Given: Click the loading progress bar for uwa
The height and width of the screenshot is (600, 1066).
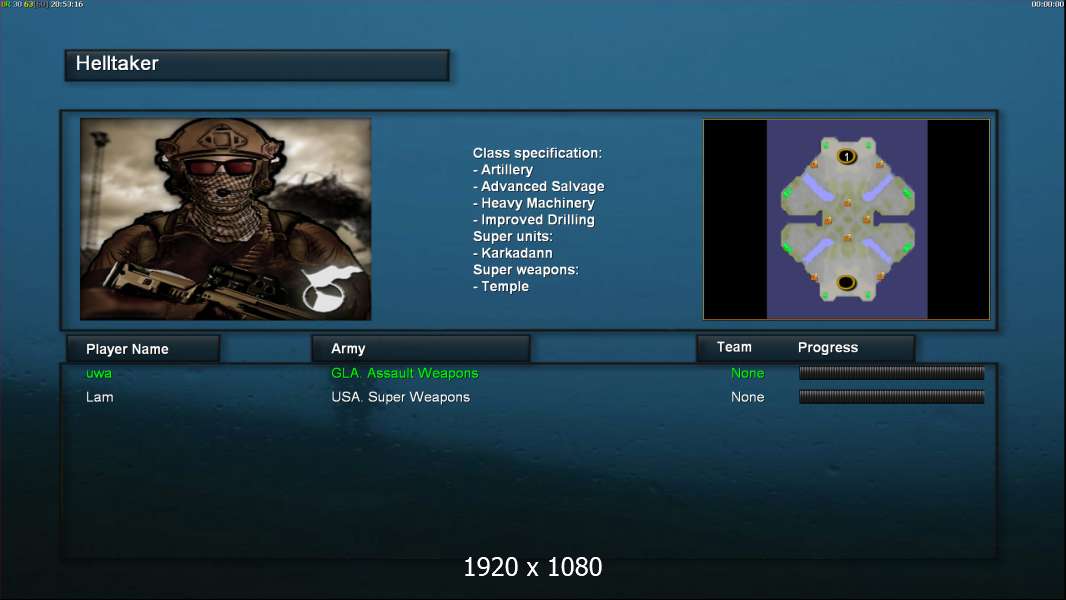Looking at the screenshot, I should tap(891, 372).
